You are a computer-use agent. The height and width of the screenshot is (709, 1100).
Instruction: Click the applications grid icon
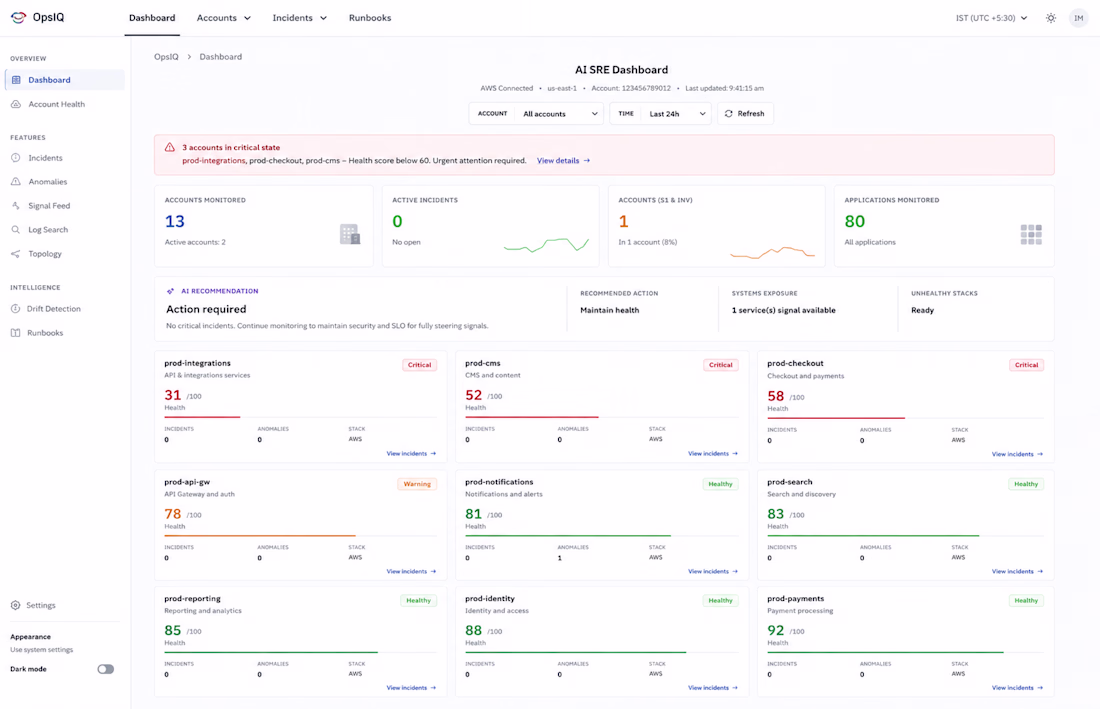[1031, 234]
